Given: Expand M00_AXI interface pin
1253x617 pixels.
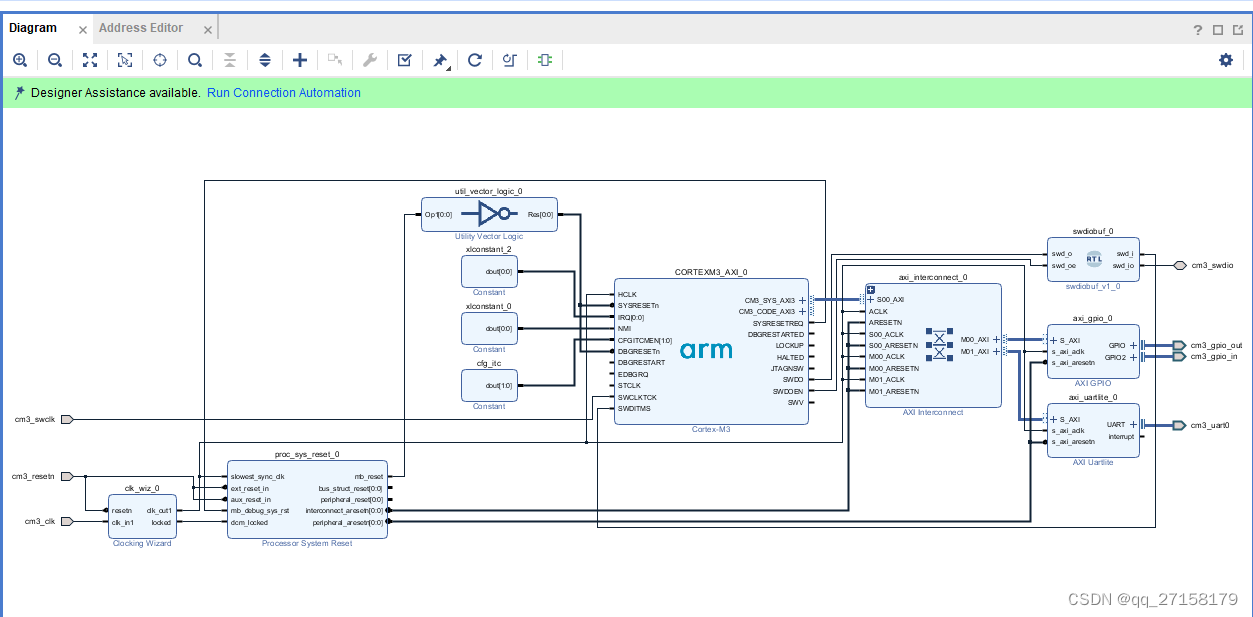Looking at the screenshot, I should (x=996, y=340).
